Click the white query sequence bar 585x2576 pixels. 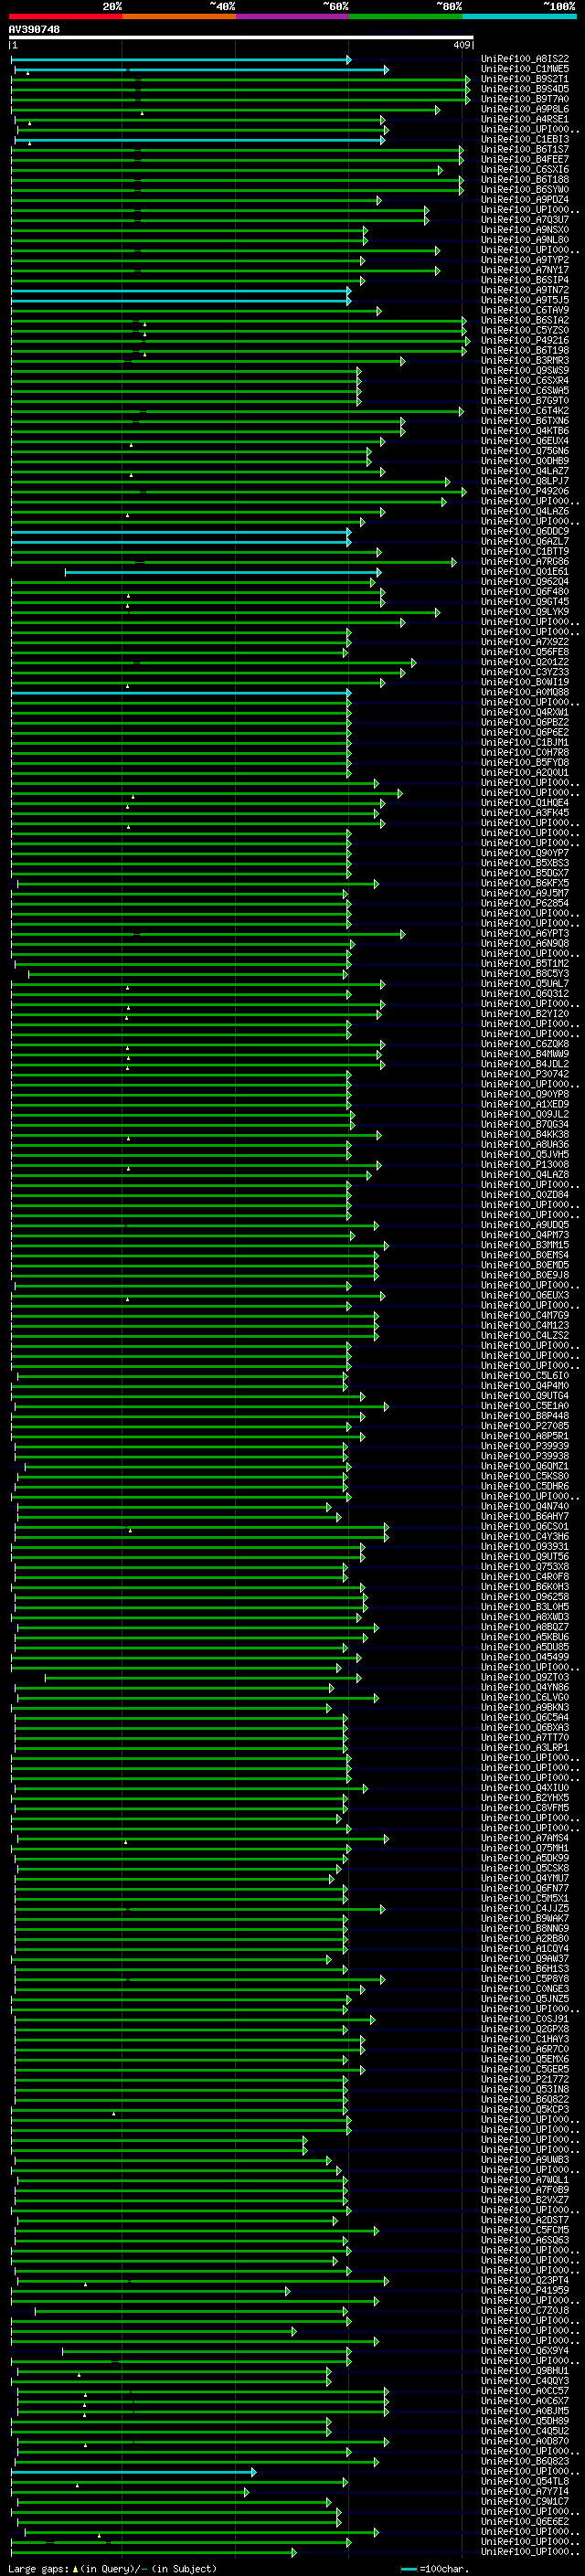tap(241, 38)
